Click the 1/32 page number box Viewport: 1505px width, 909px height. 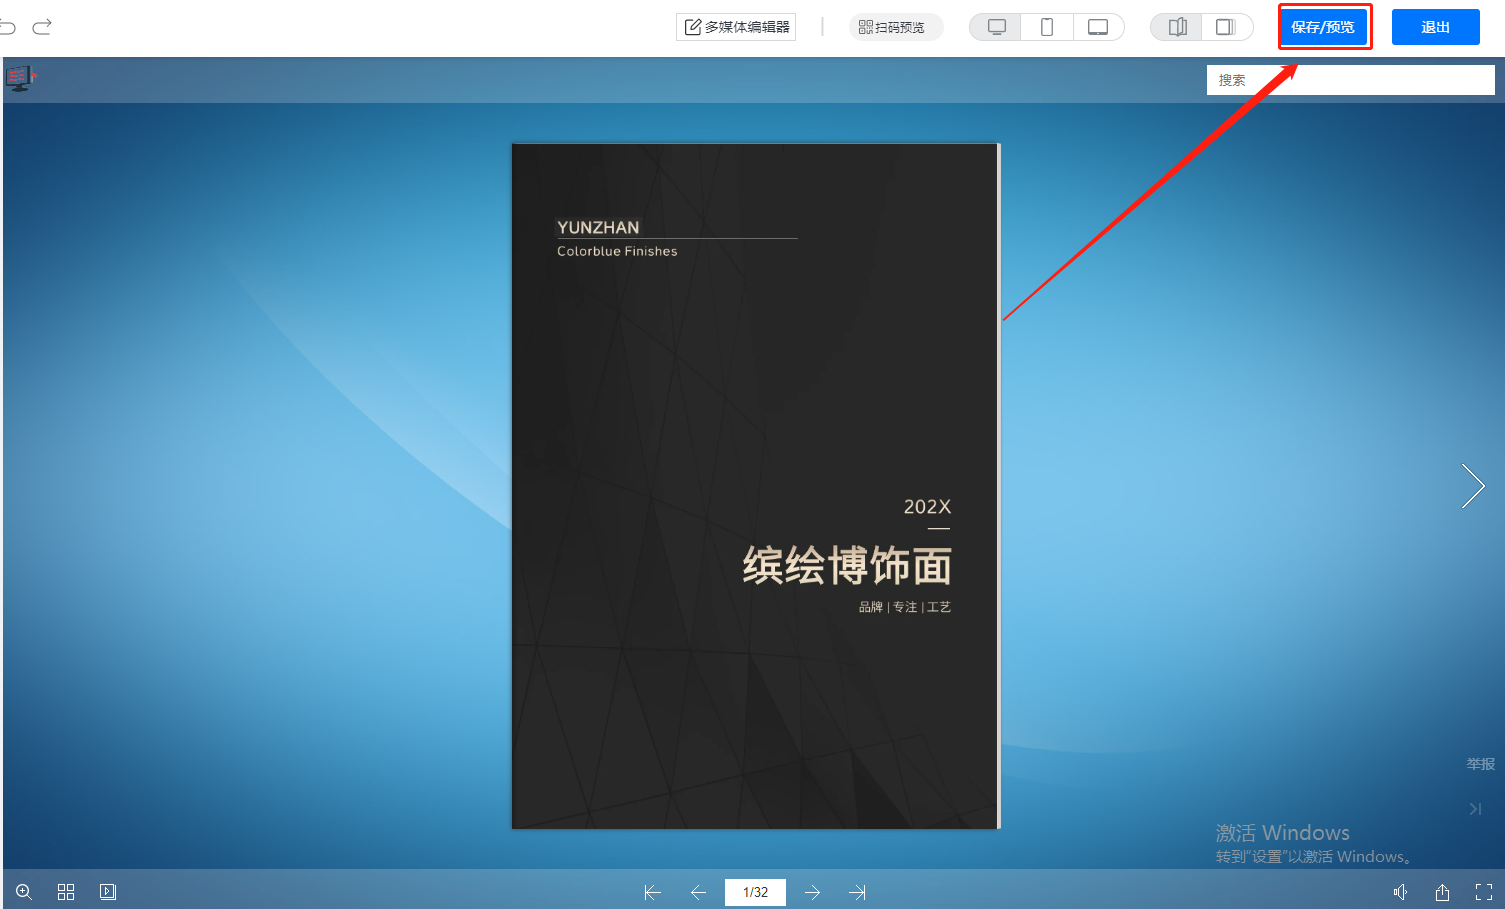(x=755, y=892)
